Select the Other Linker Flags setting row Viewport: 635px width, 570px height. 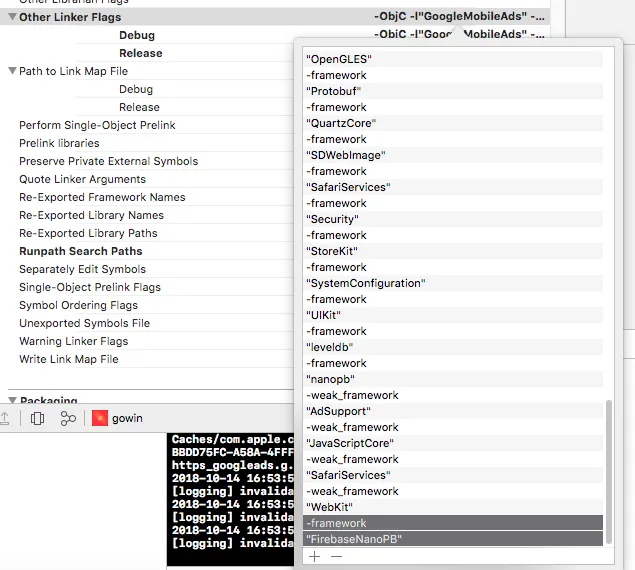pyautogui.click(x=275, y=17)
